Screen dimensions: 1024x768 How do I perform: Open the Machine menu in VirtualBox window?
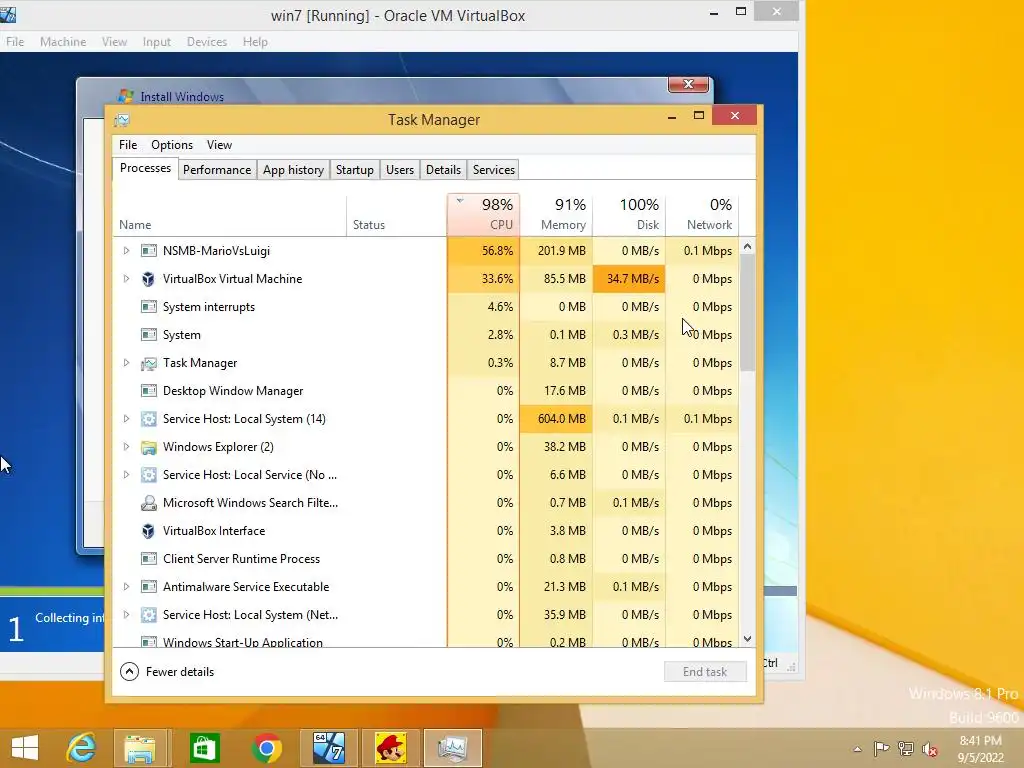pyautogui.click(x=63, y=42)
